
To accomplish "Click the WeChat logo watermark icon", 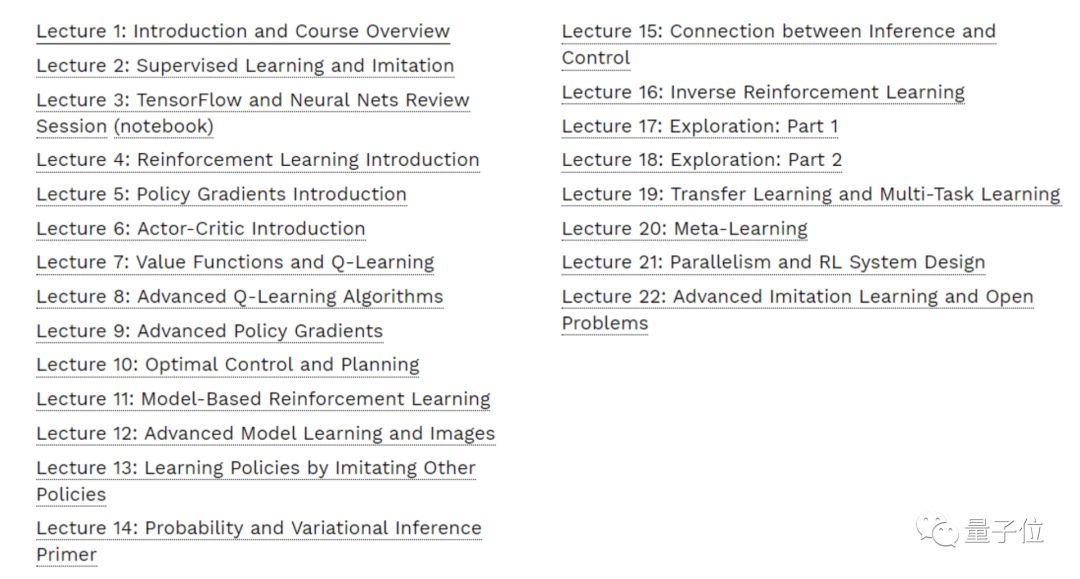I will coord(938,530).
